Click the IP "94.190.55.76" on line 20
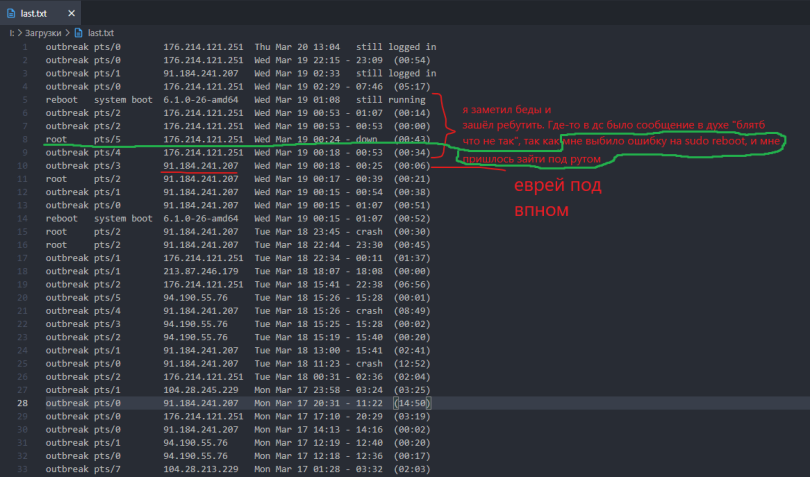810x477 pixels. pos(195,298)
